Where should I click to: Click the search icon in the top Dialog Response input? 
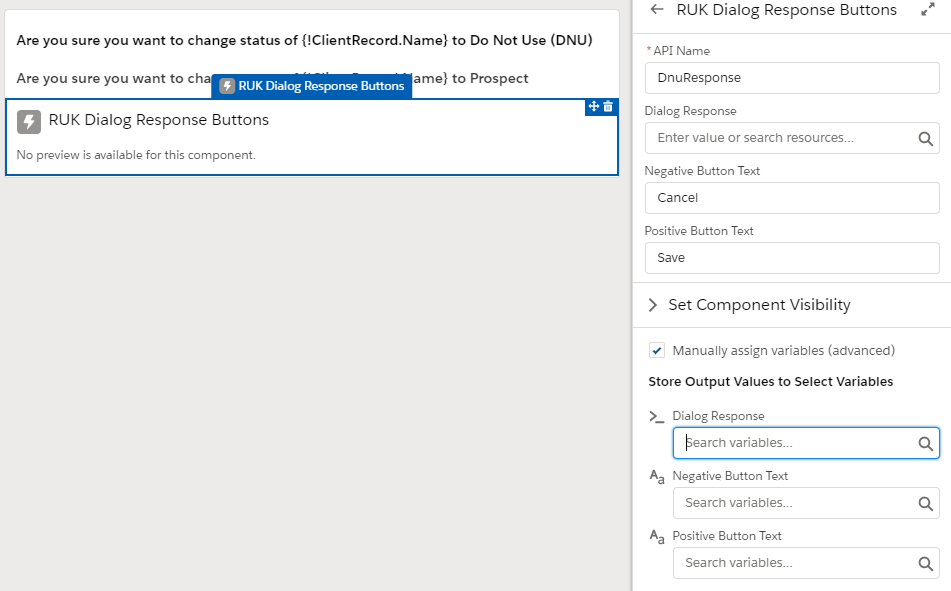[x=925, y=138]
